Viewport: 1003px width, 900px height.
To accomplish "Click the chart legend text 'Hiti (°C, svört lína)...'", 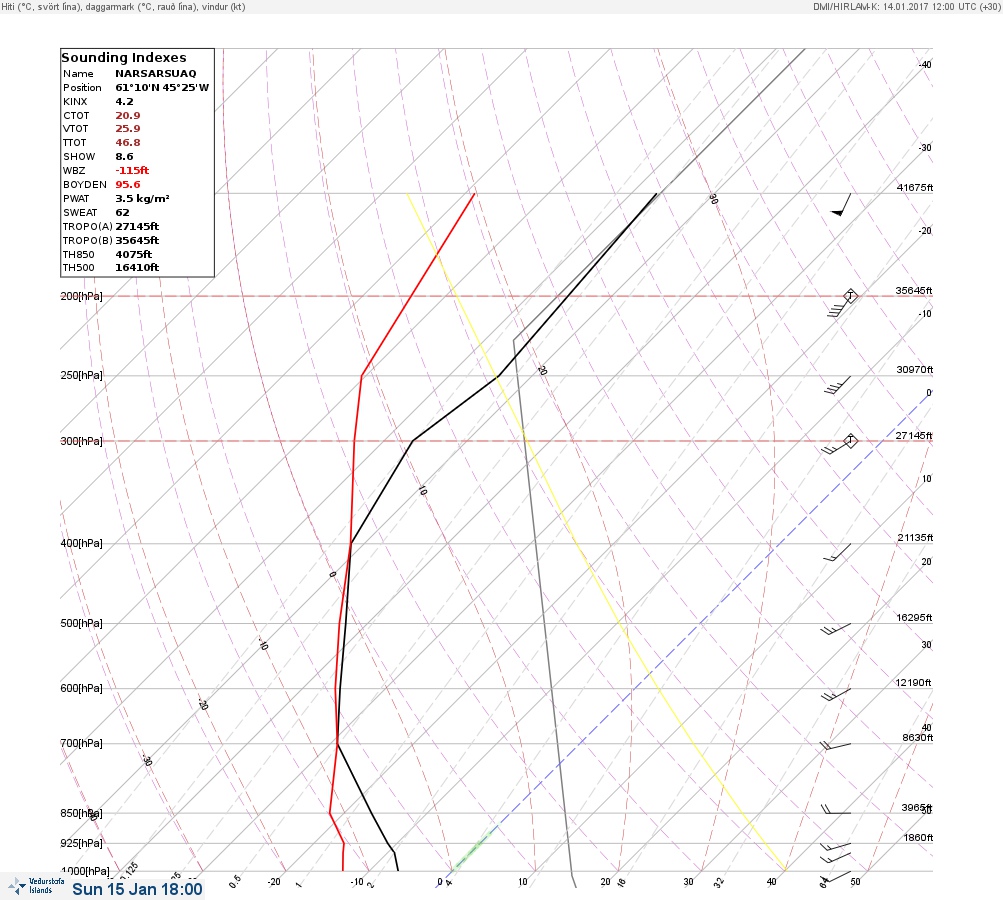I will 123,6.
